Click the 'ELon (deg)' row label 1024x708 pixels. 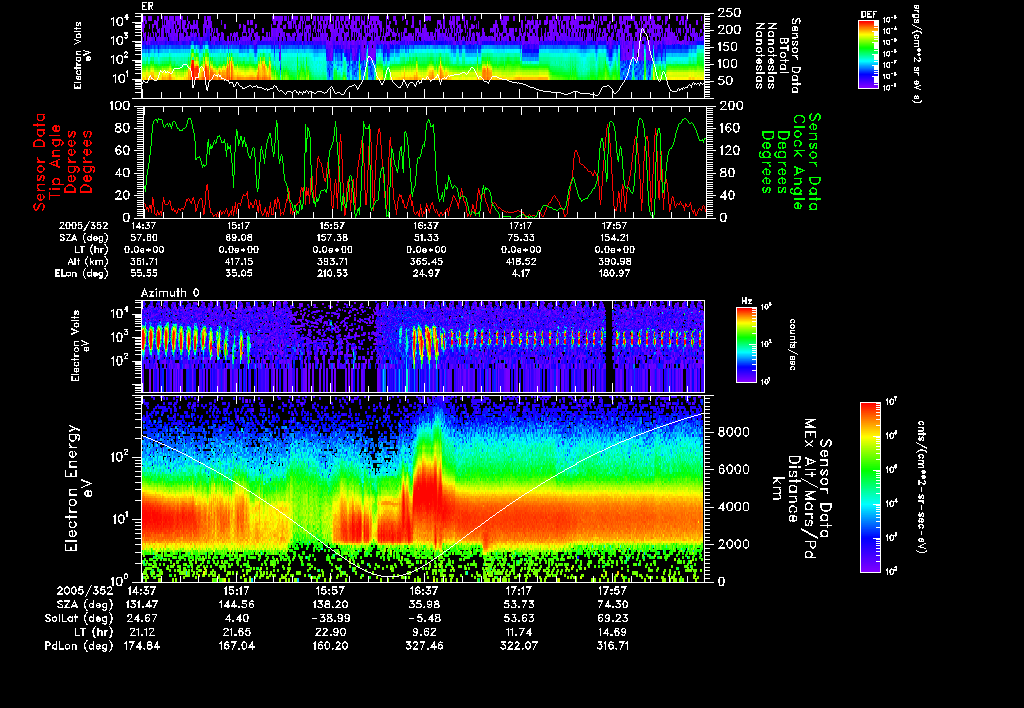pos(82,273)
